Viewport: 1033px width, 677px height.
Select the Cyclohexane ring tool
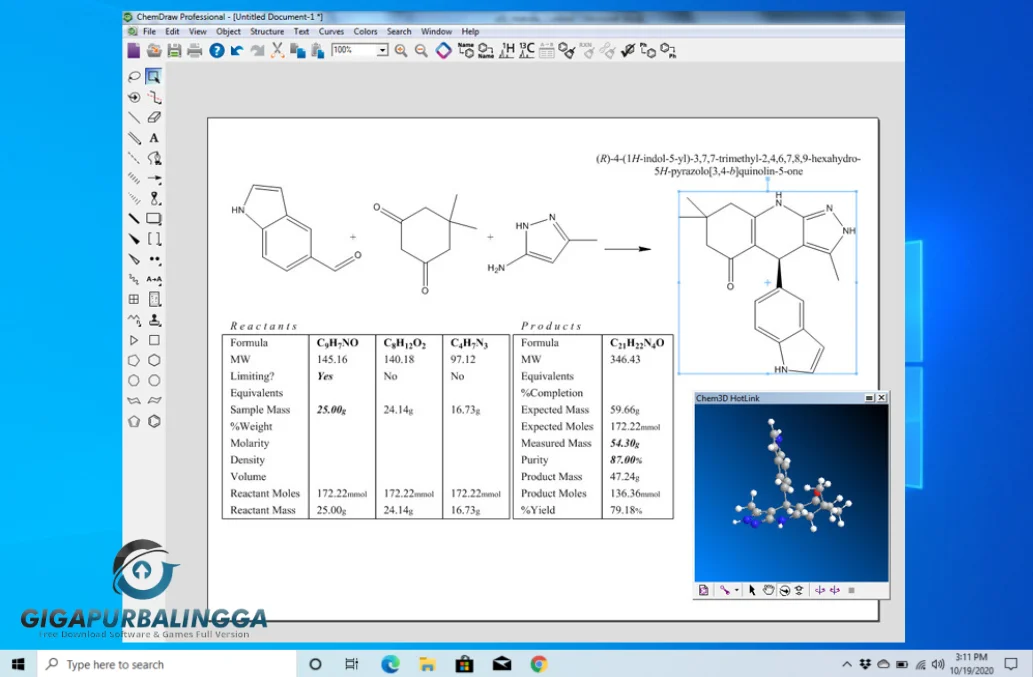click(154, 360)
